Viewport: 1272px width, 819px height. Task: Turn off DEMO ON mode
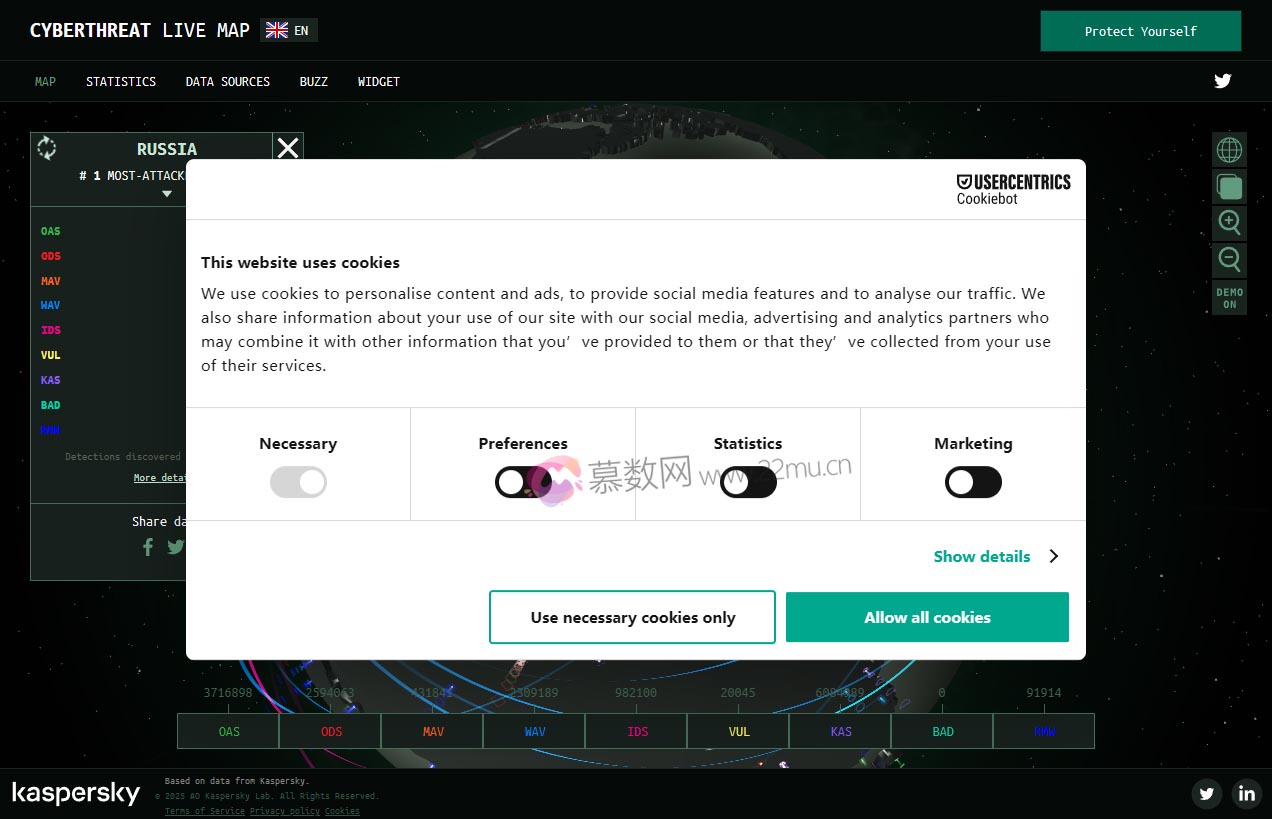click(1229, 297)
